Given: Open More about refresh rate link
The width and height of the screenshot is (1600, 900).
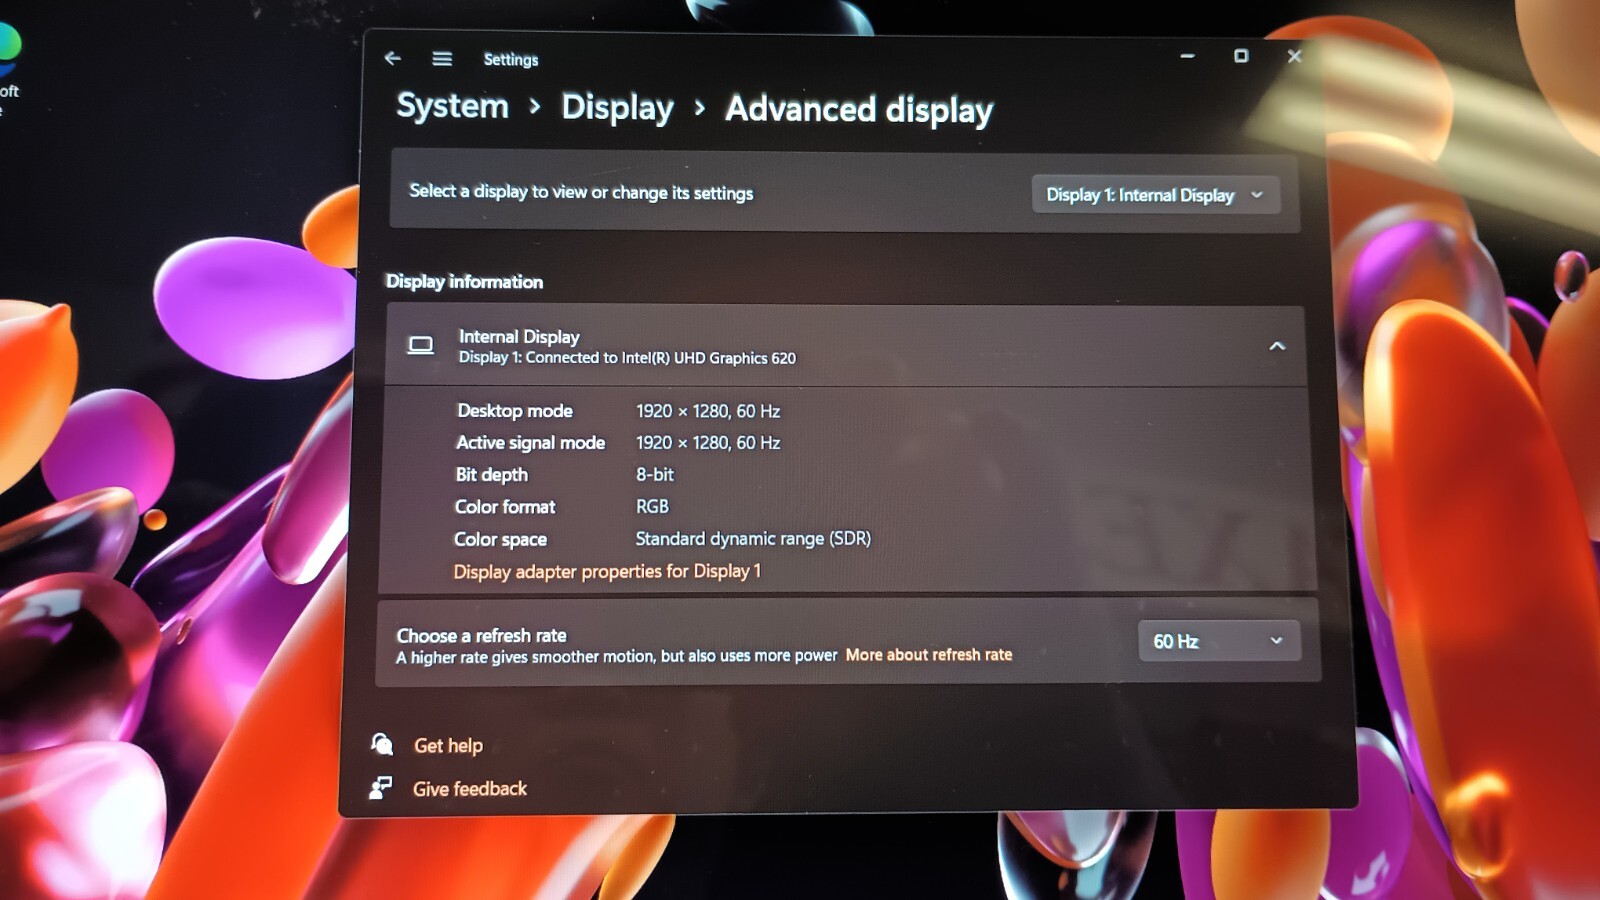Looking at the screenshot, I should click(x=929, y=655).
